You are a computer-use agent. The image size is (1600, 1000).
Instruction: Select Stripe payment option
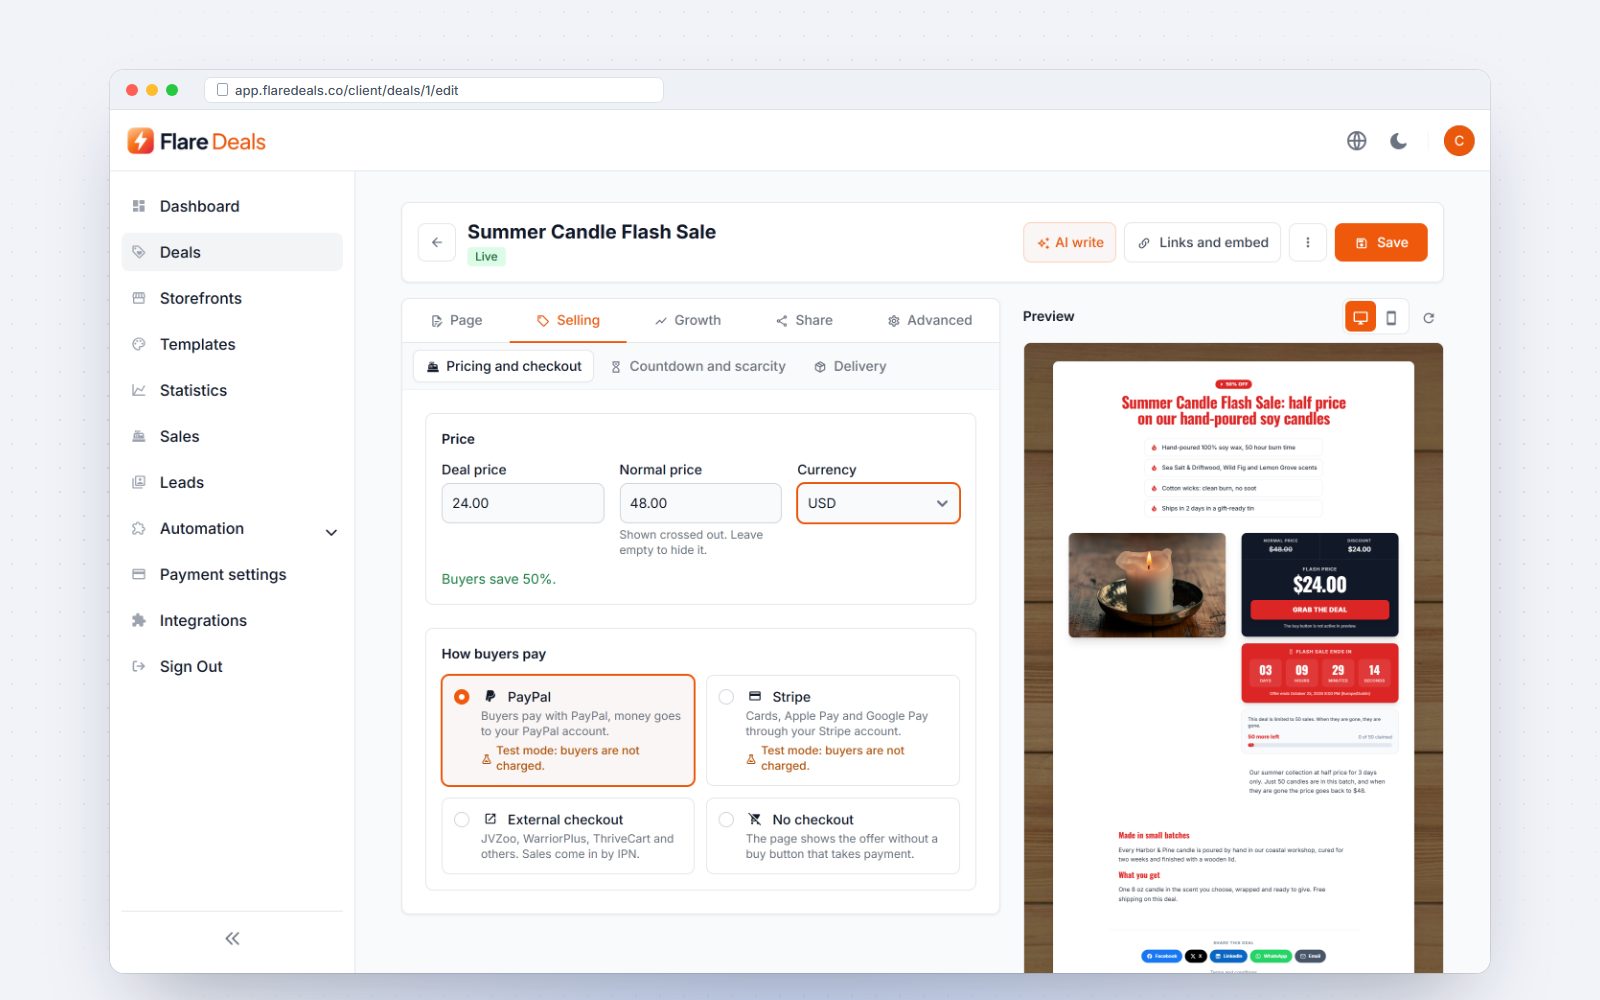coord(832,730)
